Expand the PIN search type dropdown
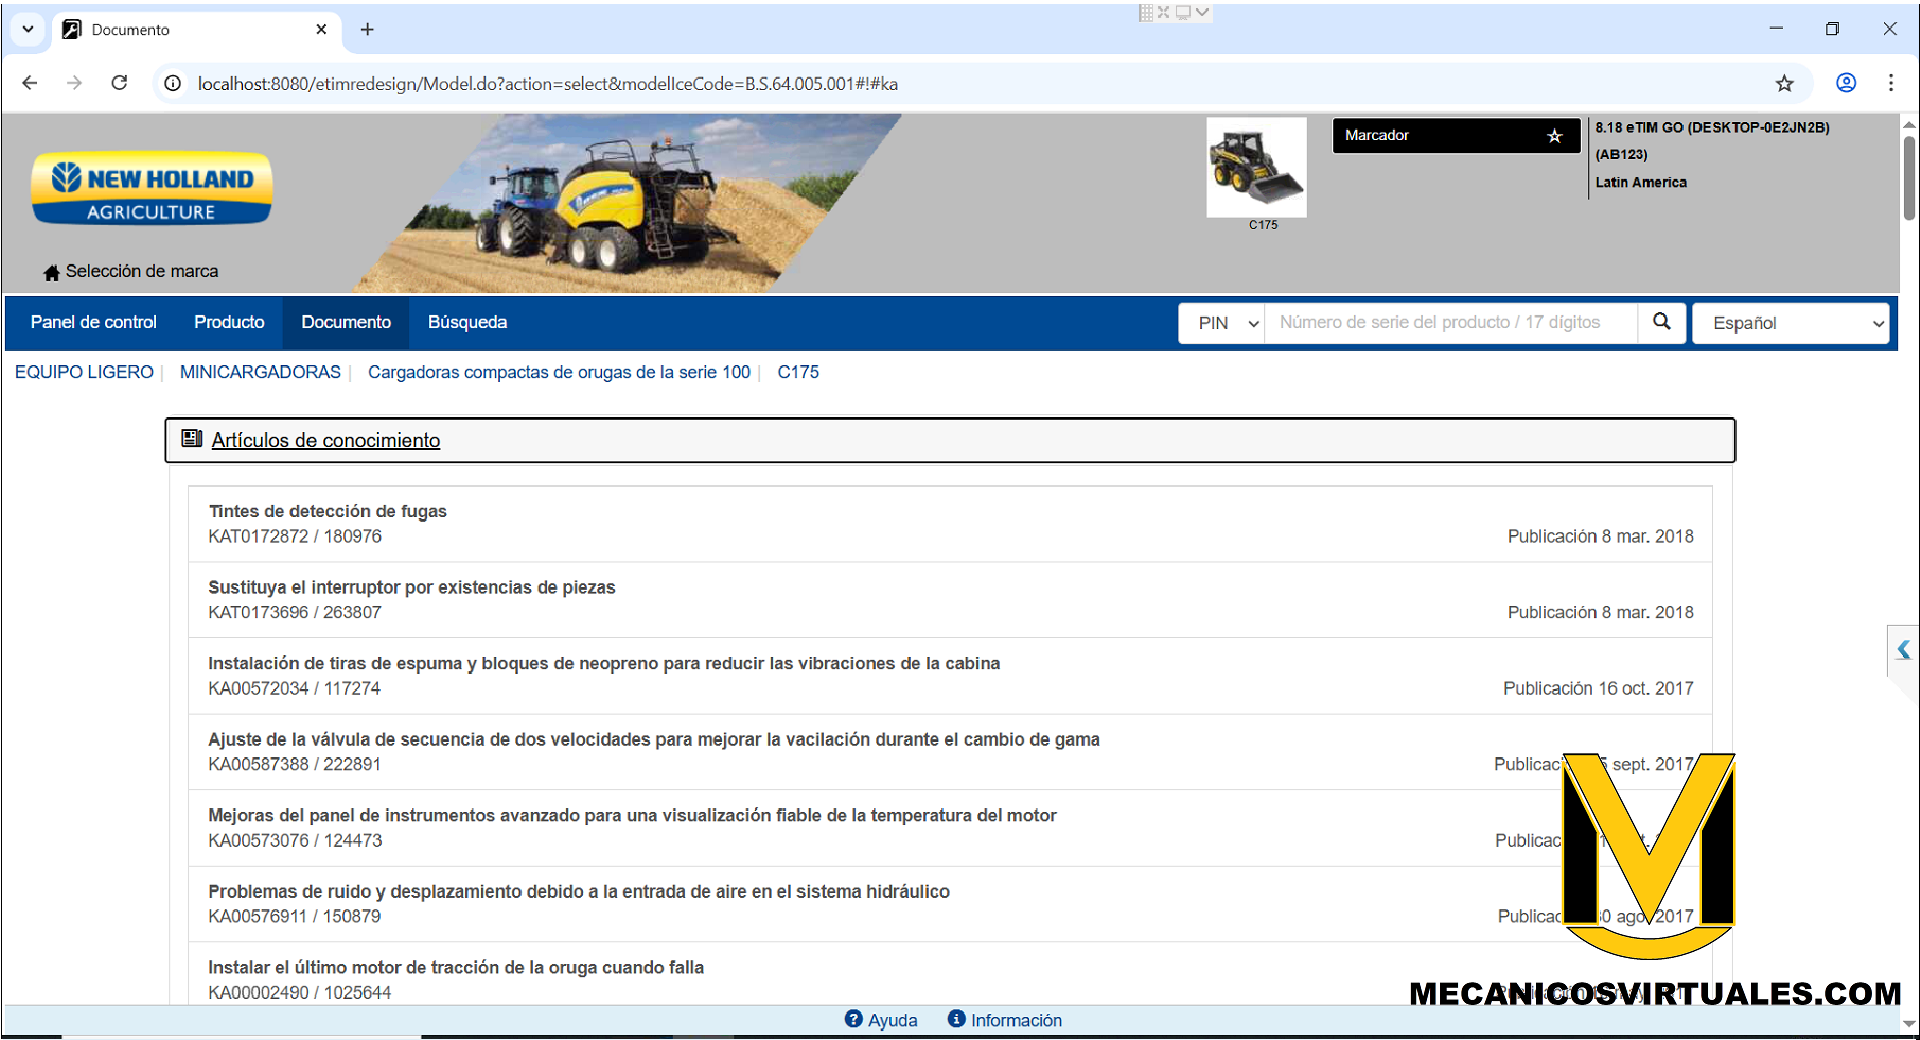1920x1040 pixels. (1222, 323)
